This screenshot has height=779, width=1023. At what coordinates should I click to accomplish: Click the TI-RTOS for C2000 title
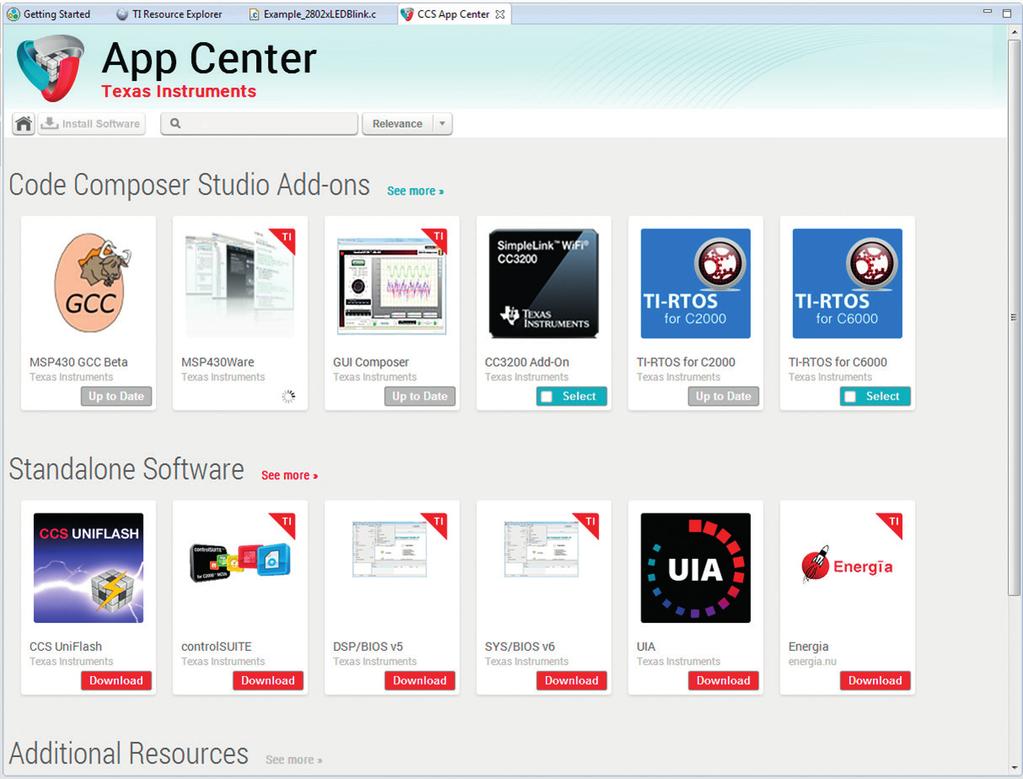pos(686,362)
